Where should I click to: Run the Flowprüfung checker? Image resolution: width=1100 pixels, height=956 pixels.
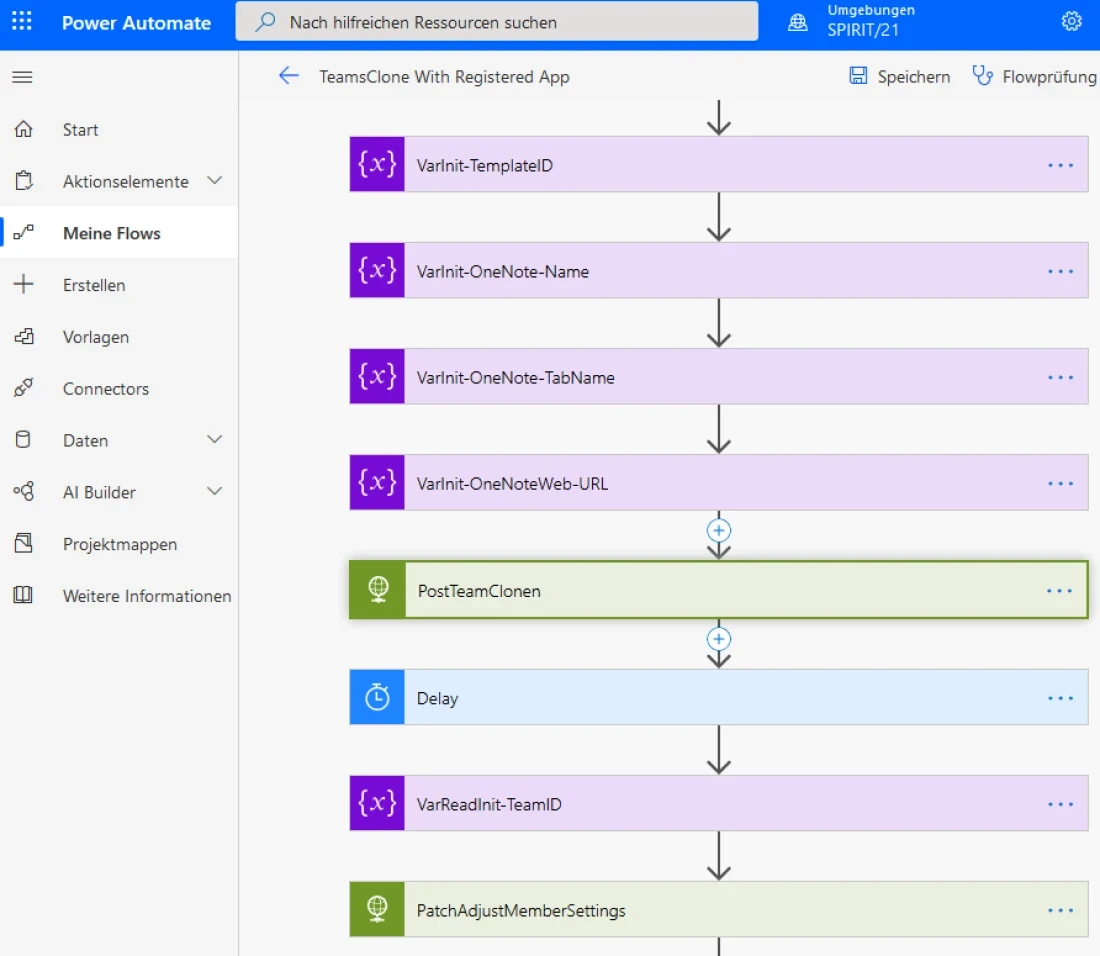[1034, 77]
